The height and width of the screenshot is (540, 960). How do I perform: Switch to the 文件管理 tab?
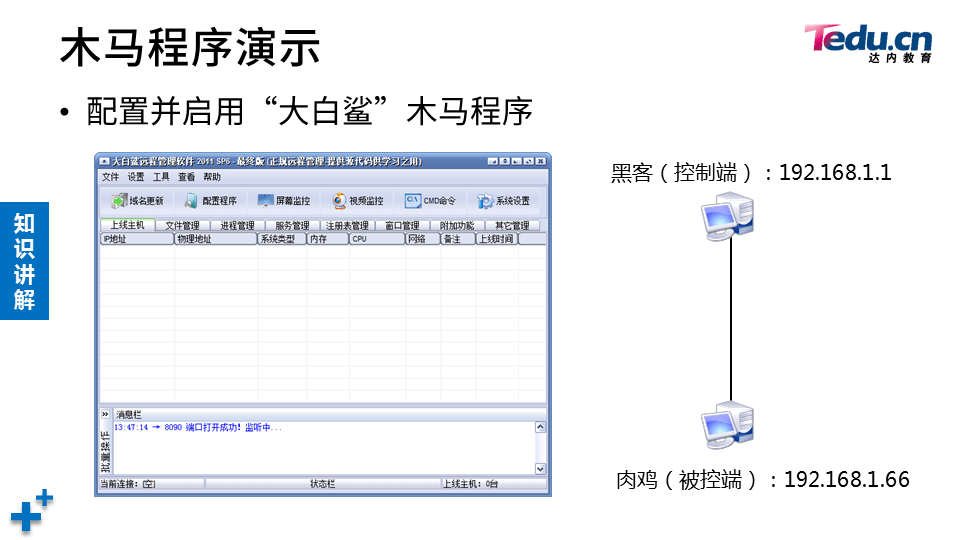(x=182, y=225)
